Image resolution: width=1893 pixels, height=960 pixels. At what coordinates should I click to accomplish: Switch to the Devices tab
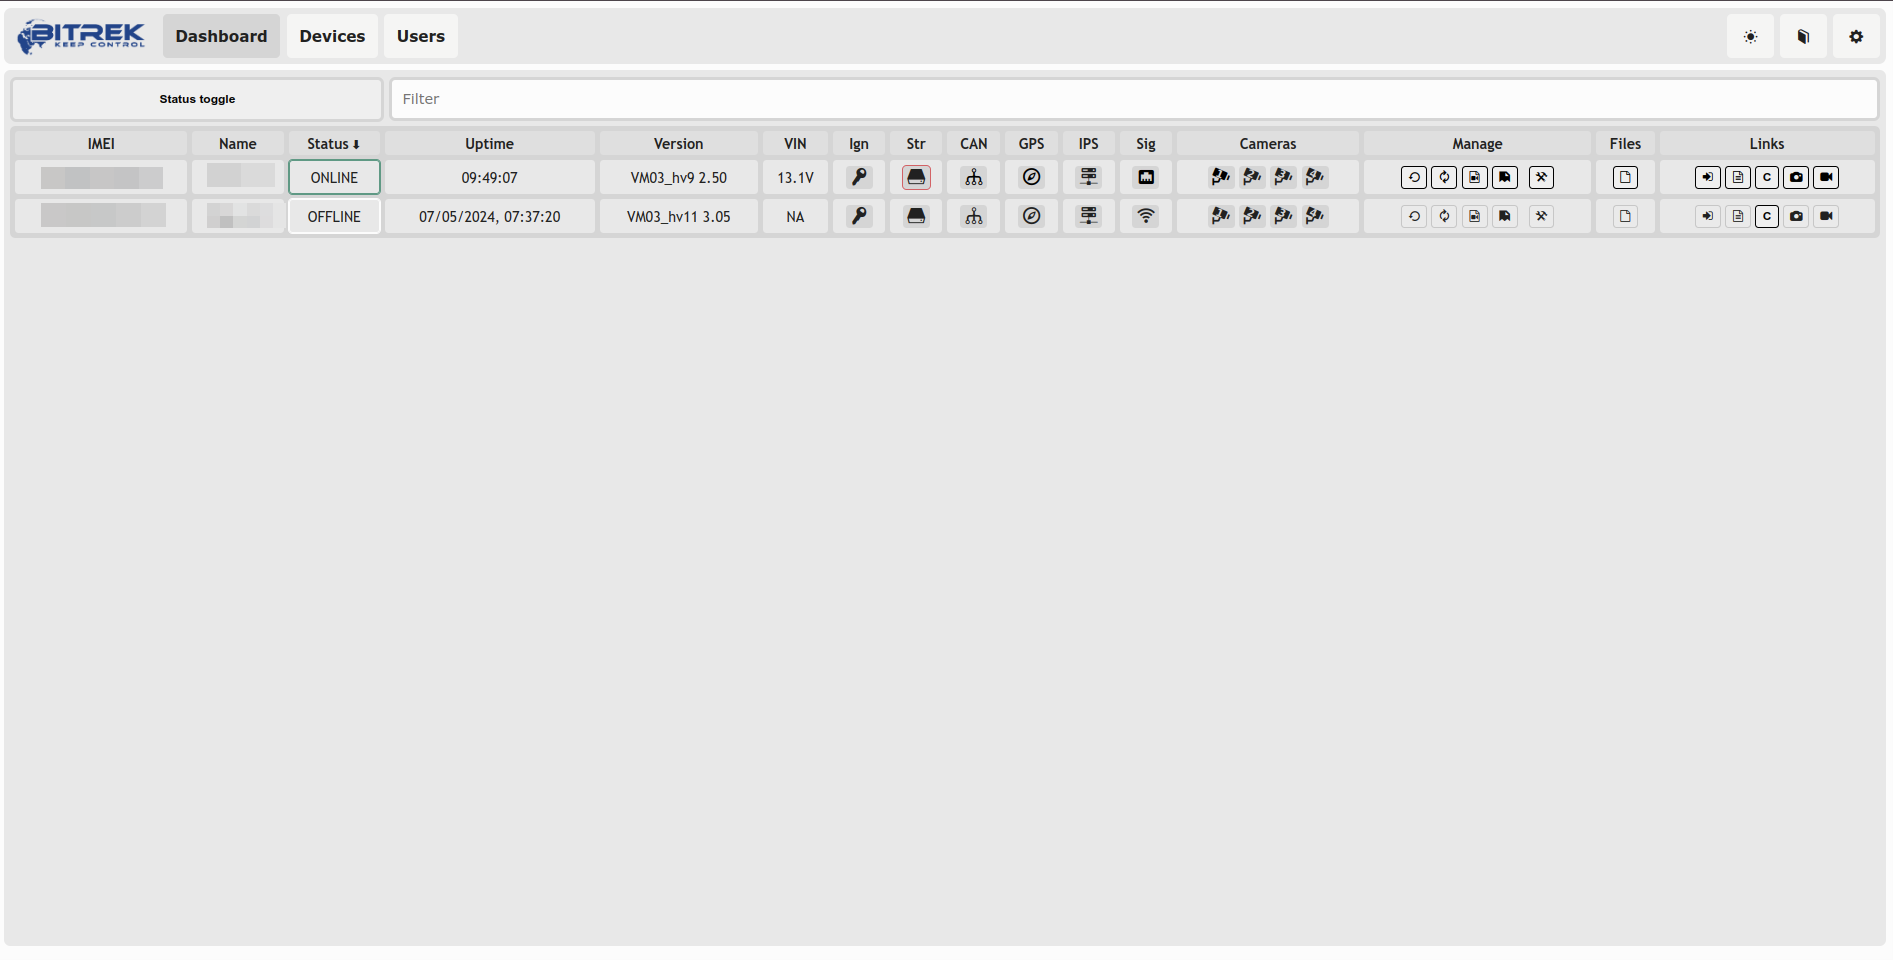tap(332, 36)
